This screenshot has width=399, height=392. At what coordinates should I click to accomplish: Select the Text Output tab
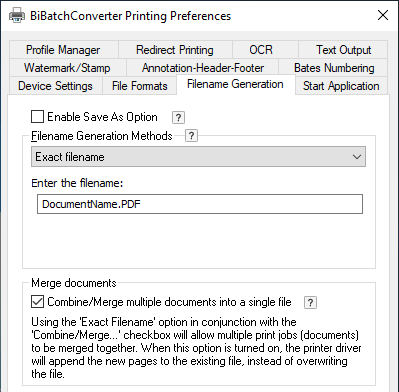tap(343, 50)
